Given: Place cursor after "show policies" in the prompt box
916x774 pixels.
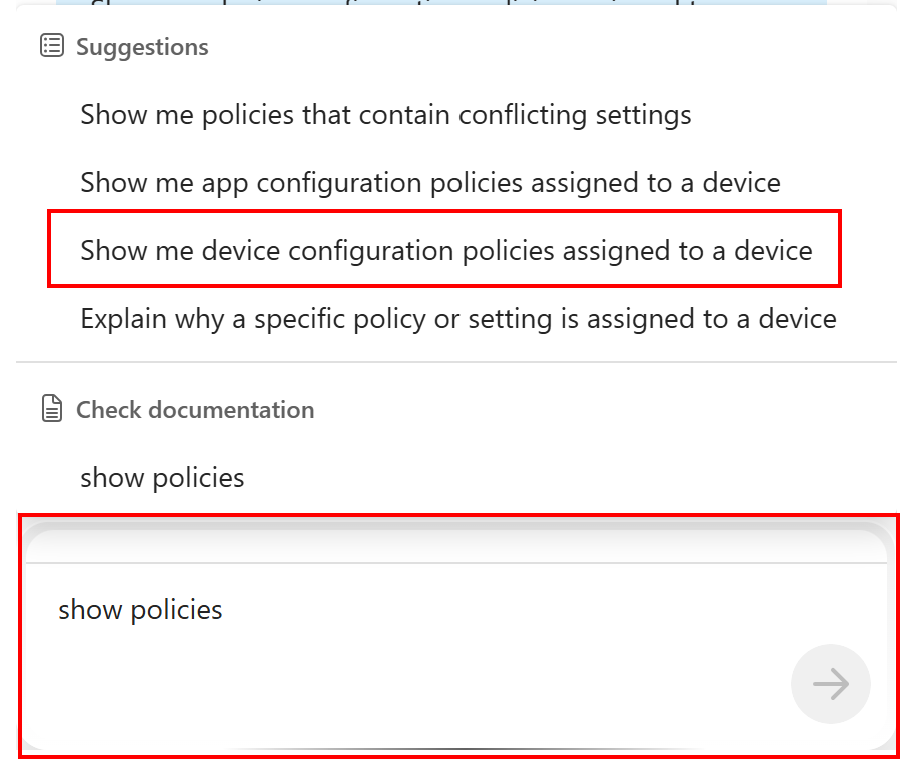Looking at the screenshot, I should tap(224, 610).
